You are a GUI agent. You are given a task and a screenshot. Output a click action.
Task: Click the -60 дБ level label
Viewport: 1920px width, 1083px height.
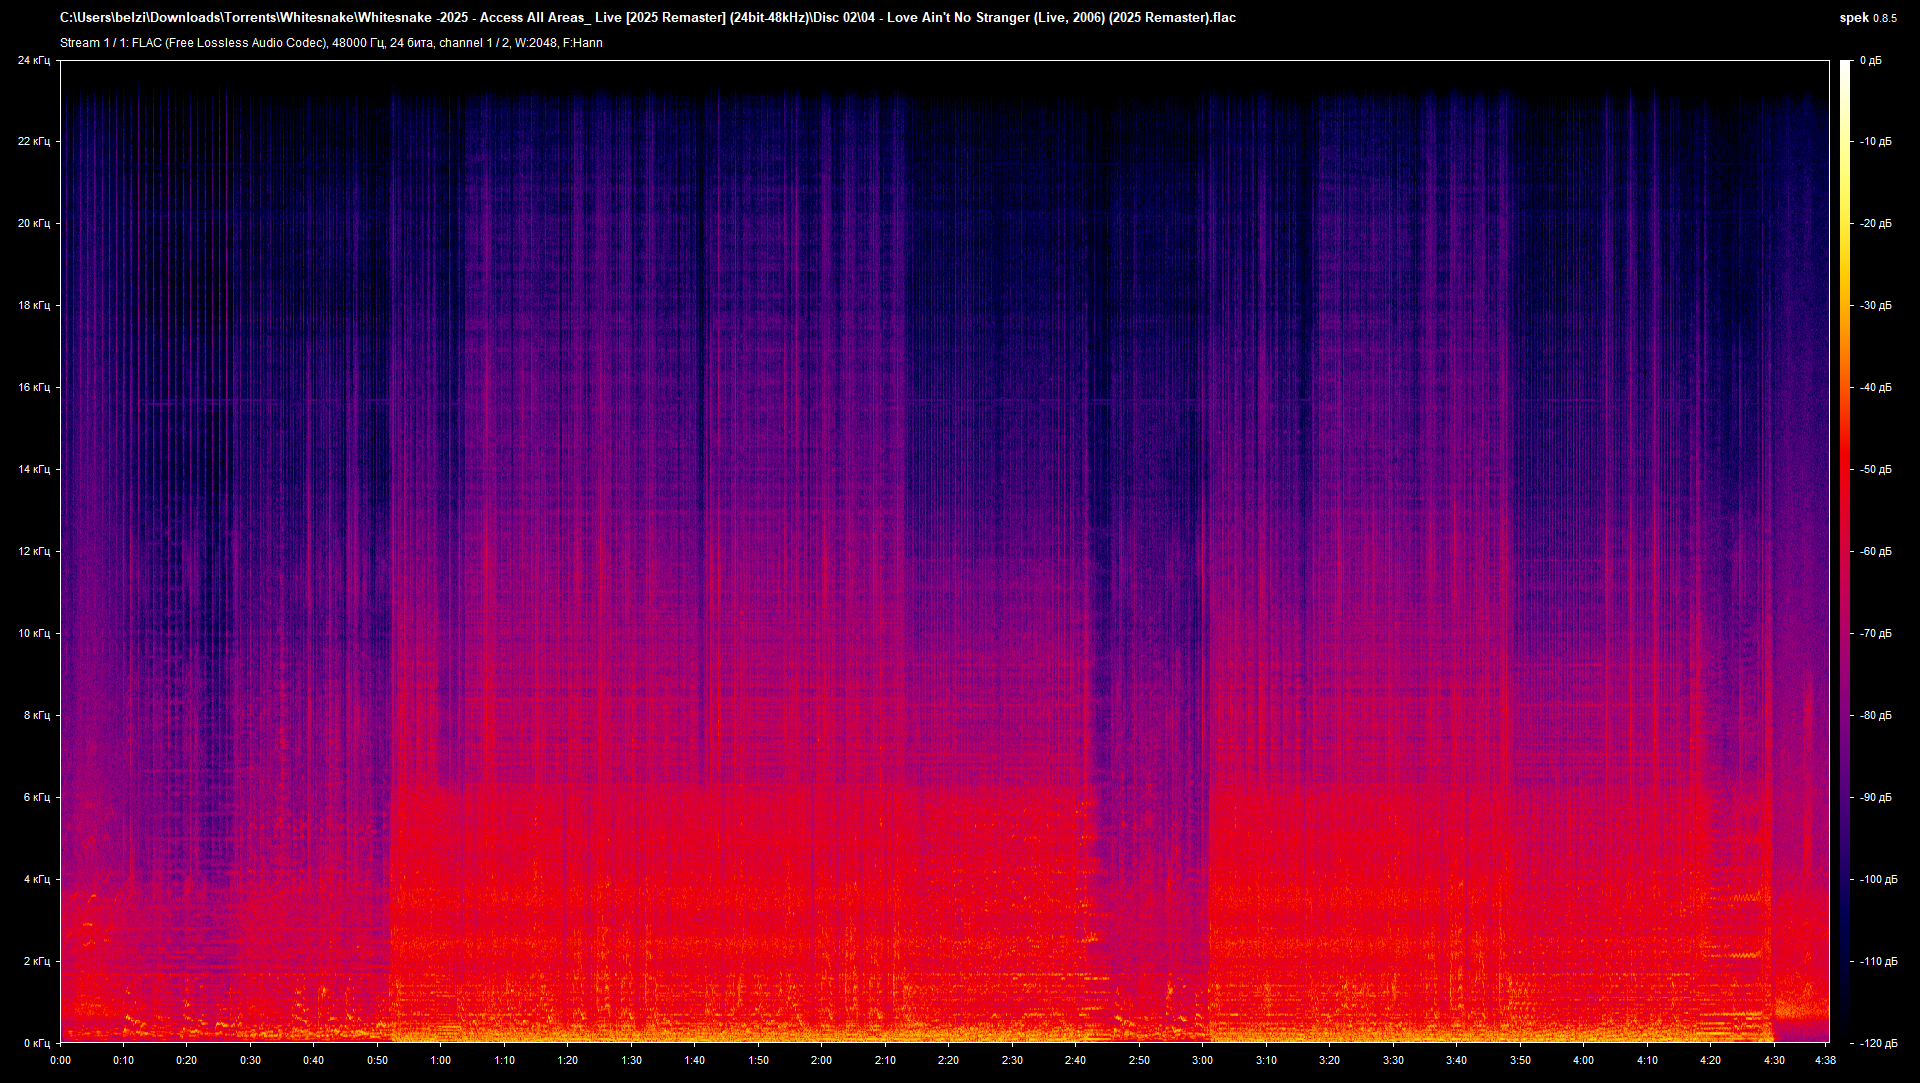point(1875,551)
